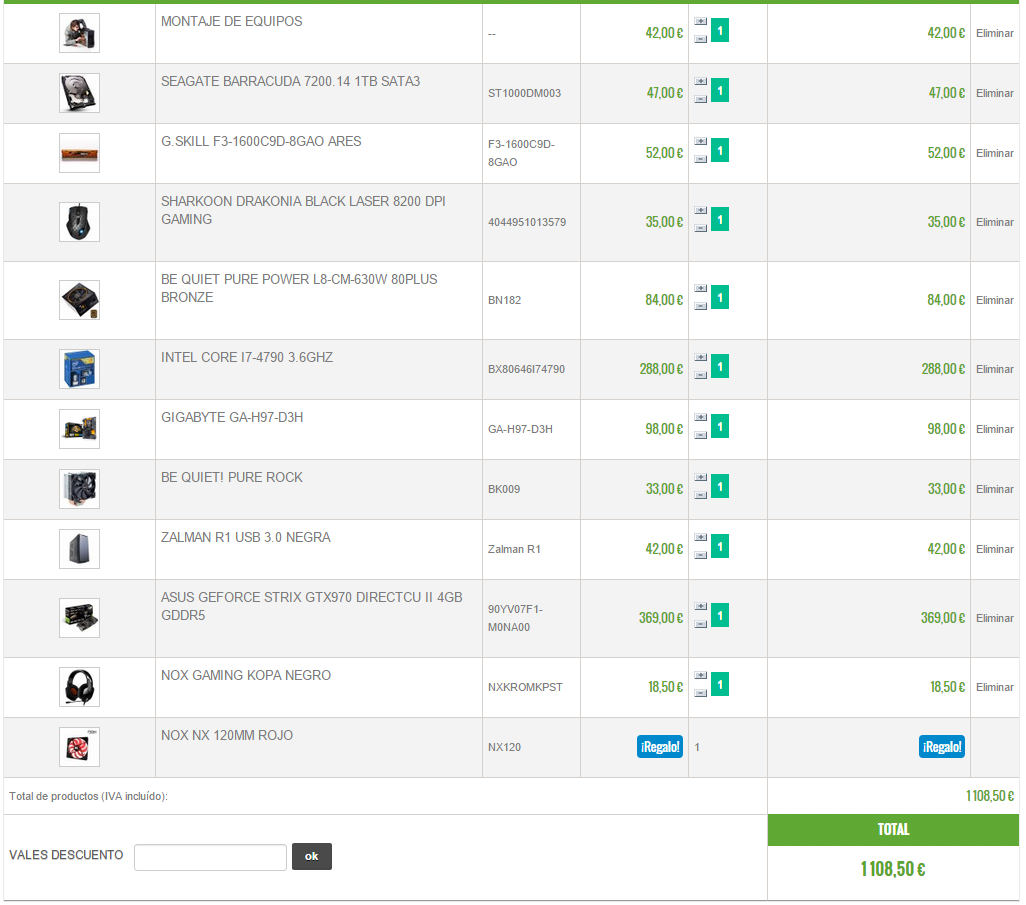The height and width of the screenshot is (905, 1026).
Task: Increase Intel Core i7-4790 quantity
Action: 700,357
